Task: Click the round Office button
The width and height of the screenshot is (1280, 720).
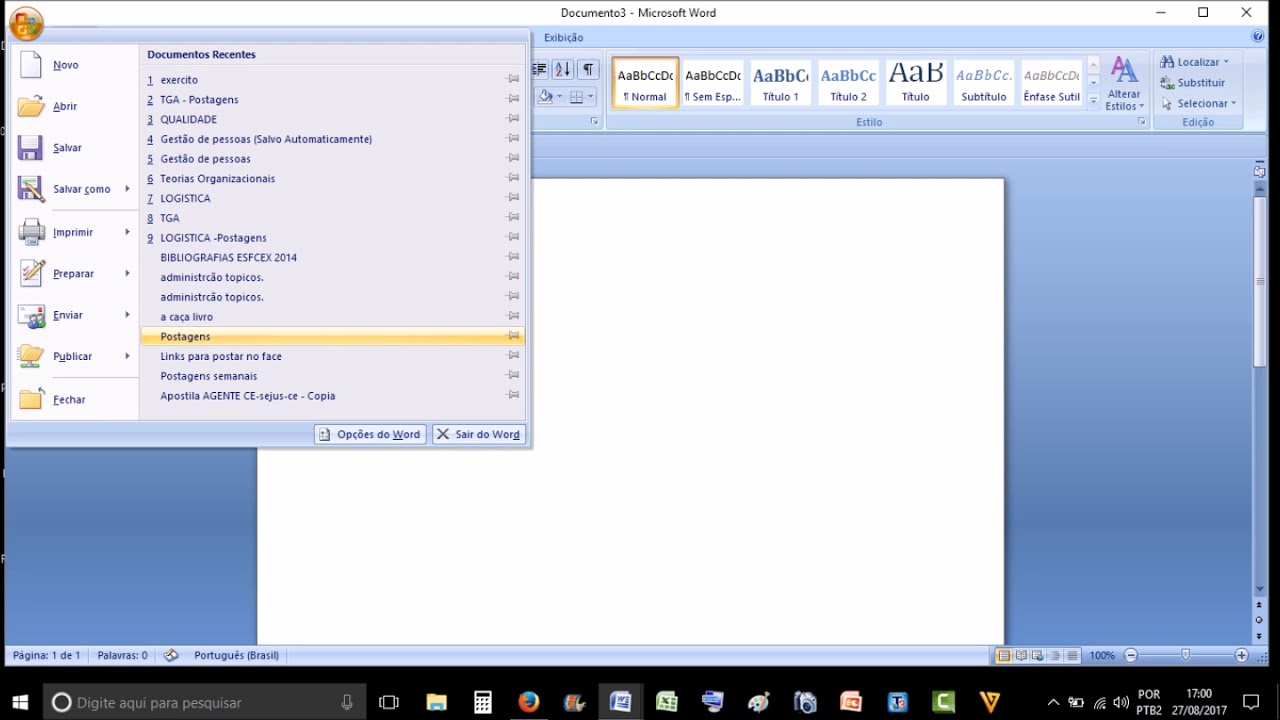Action: 26,24
